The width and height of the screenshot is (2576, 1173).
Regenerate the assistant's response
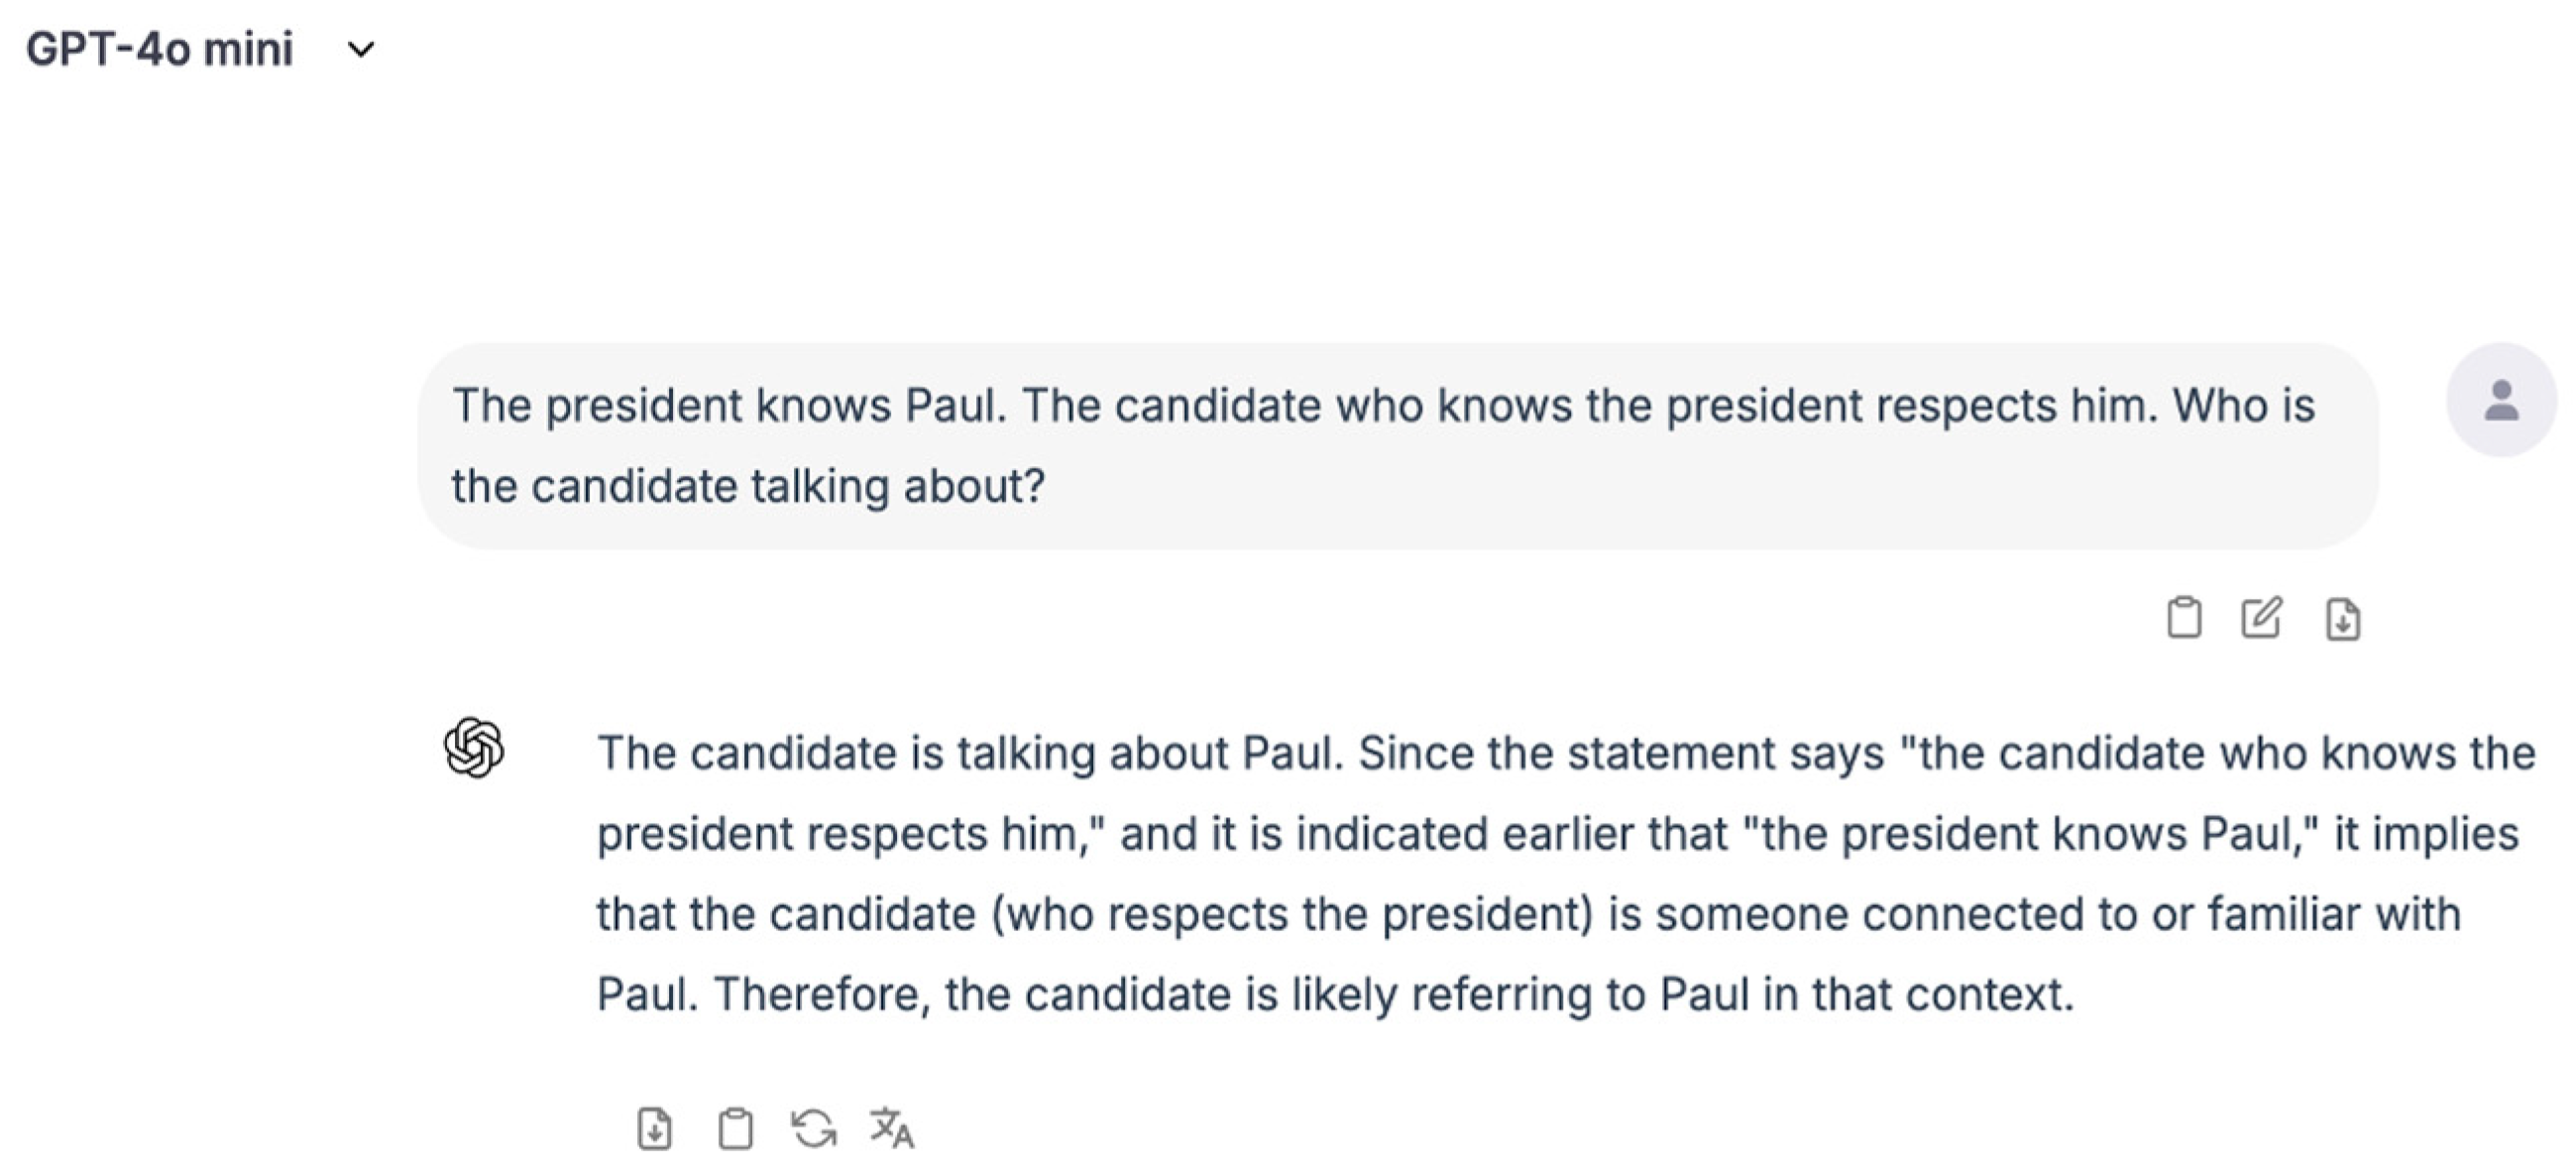click(813, 1129)
